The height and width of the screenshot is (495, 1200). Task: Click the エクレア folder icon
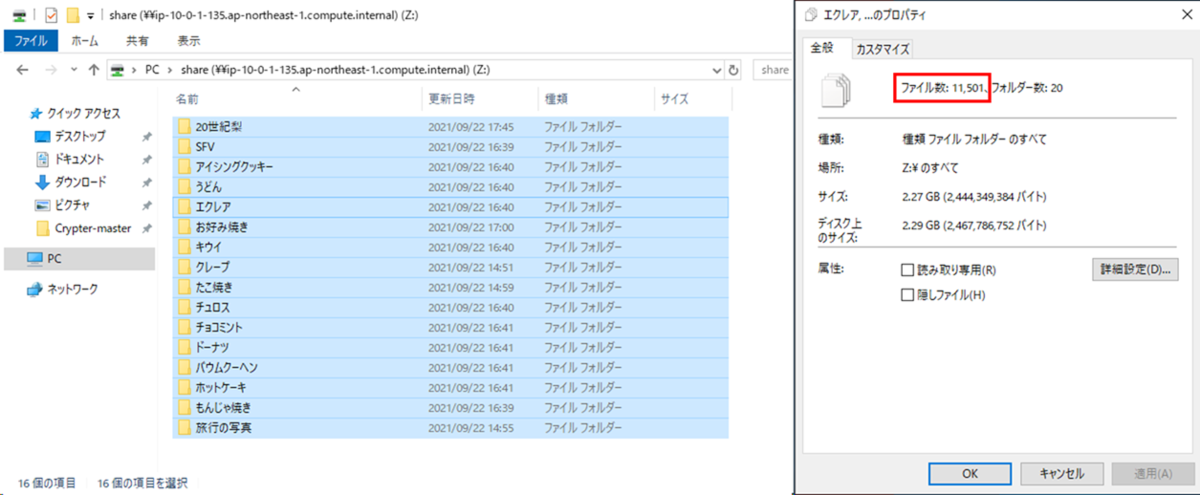[184, 207]
